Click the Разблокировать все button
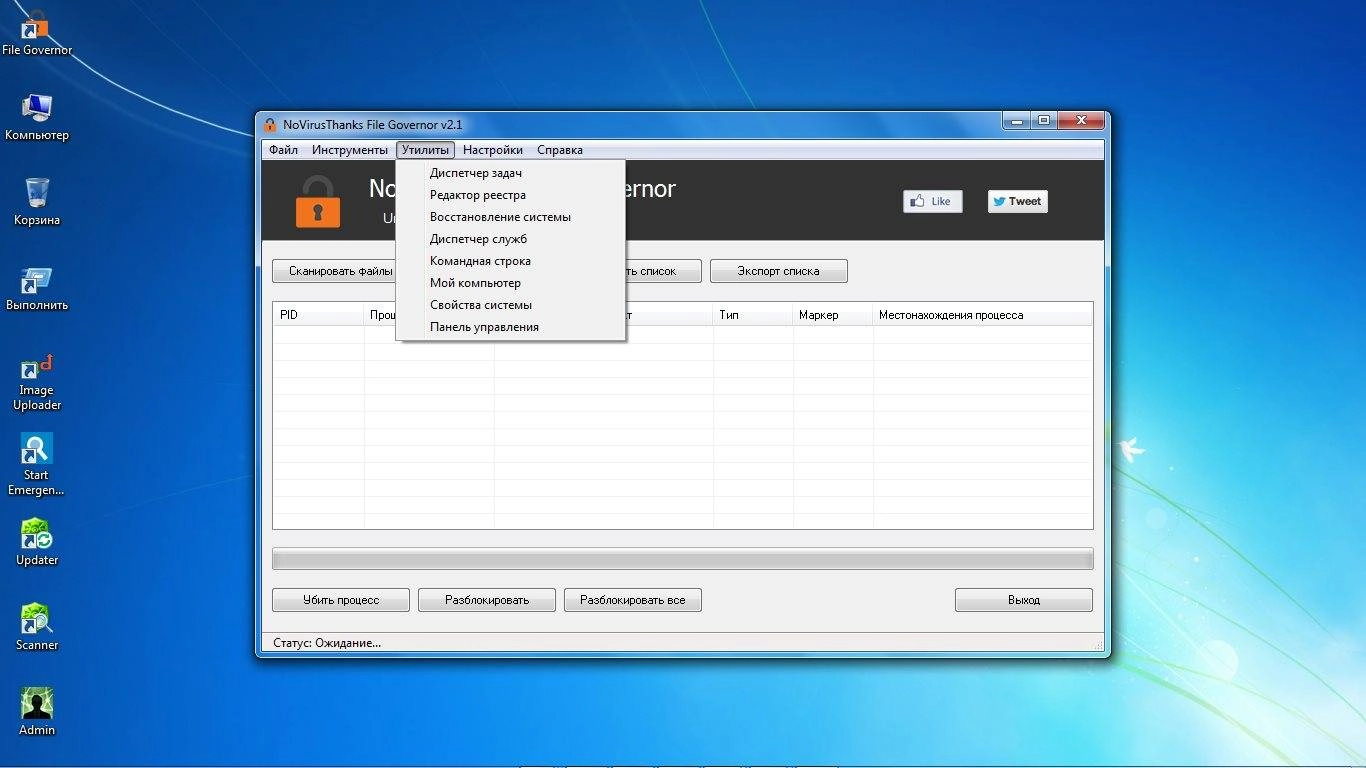1366x768 pixels. [x=633, y=600]
